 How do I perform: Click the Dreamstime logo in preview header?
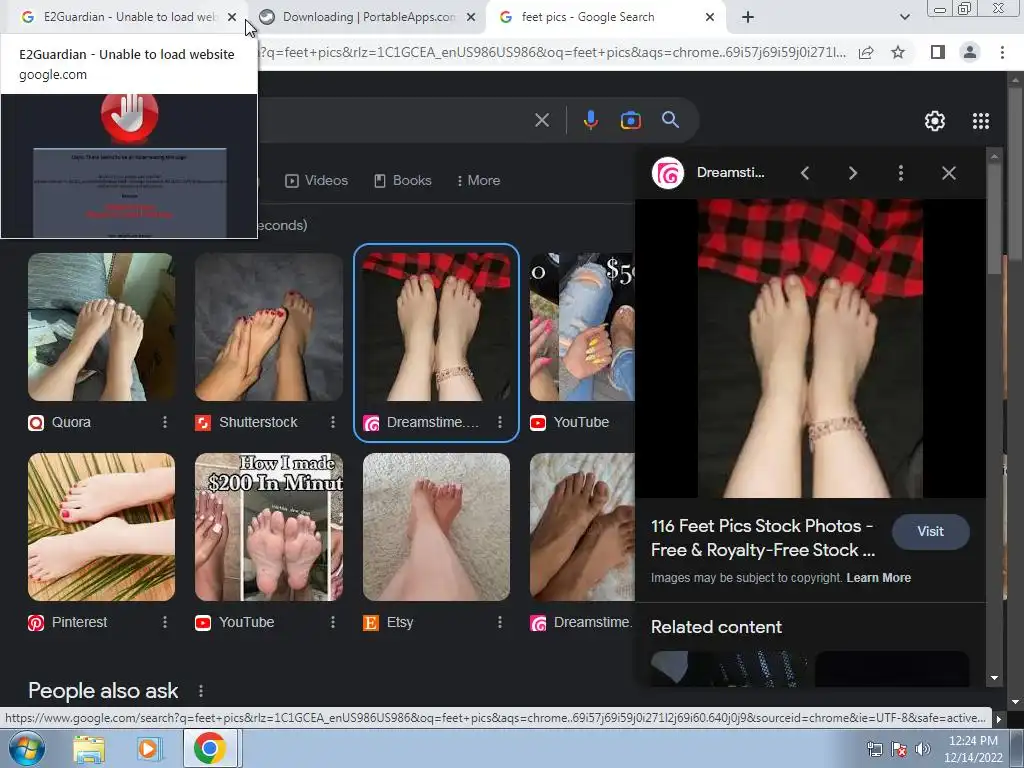tap(668, 173)
